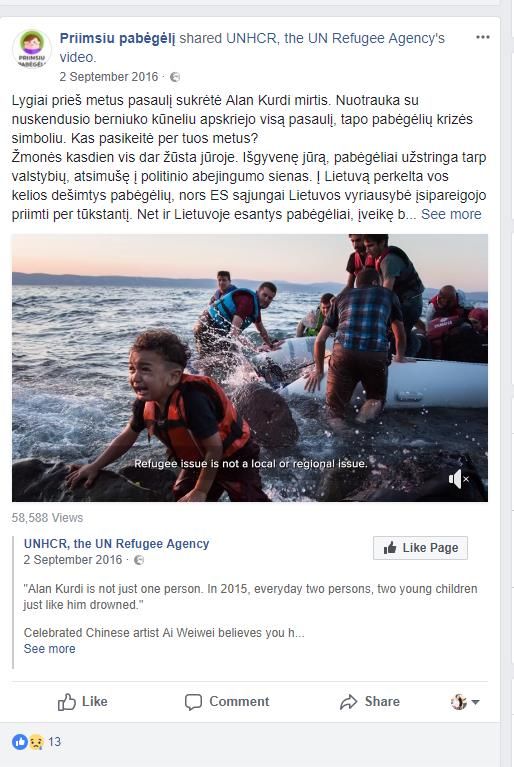Open the UNHCR post 2 September 2016 timestamp
The height and width of the screenshot is (767, 514).
click(73, 560)
